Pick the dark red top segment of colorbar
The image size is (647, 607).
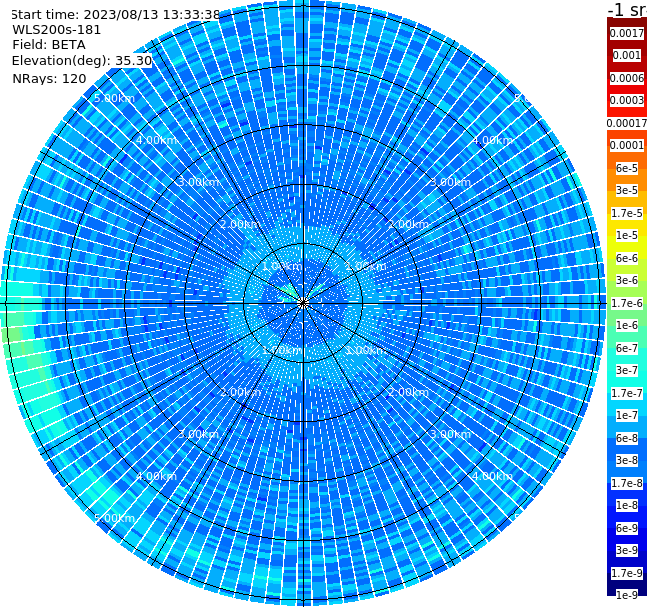[627, 23]
